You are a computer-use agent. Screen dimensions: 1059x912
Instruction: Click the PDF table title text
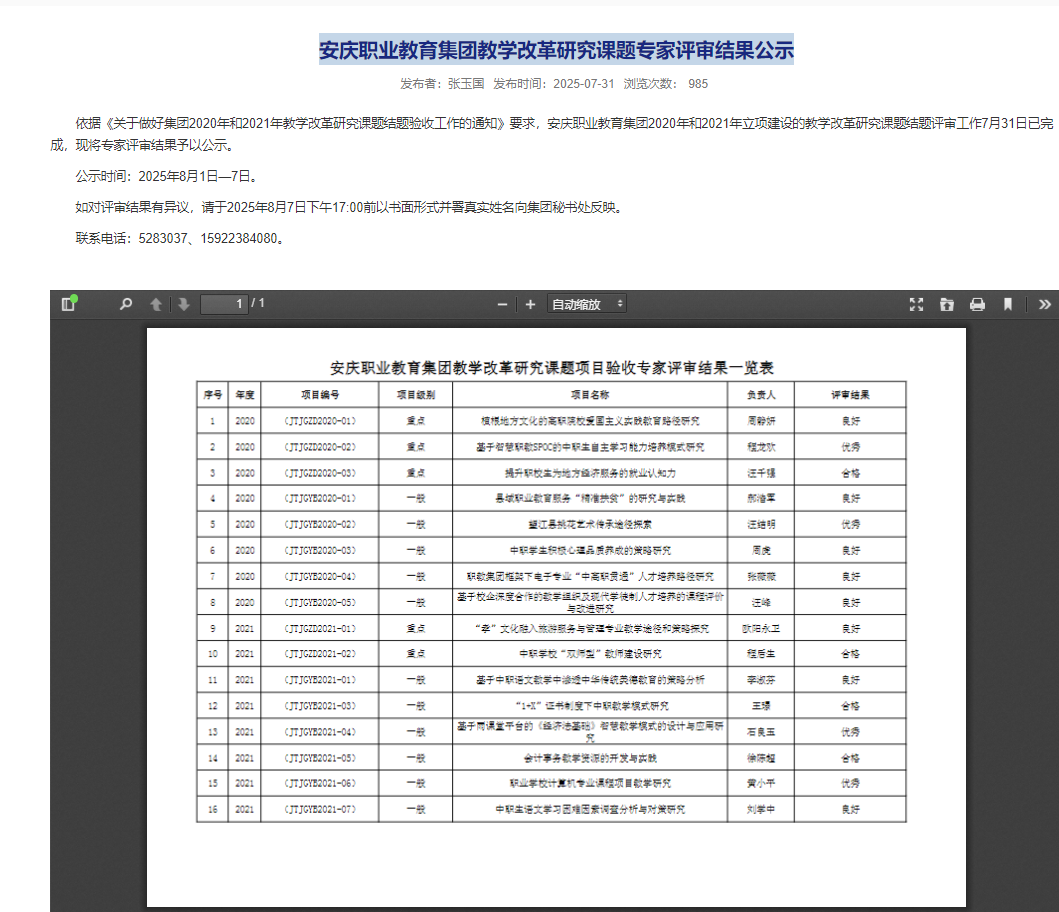[552, 368]
